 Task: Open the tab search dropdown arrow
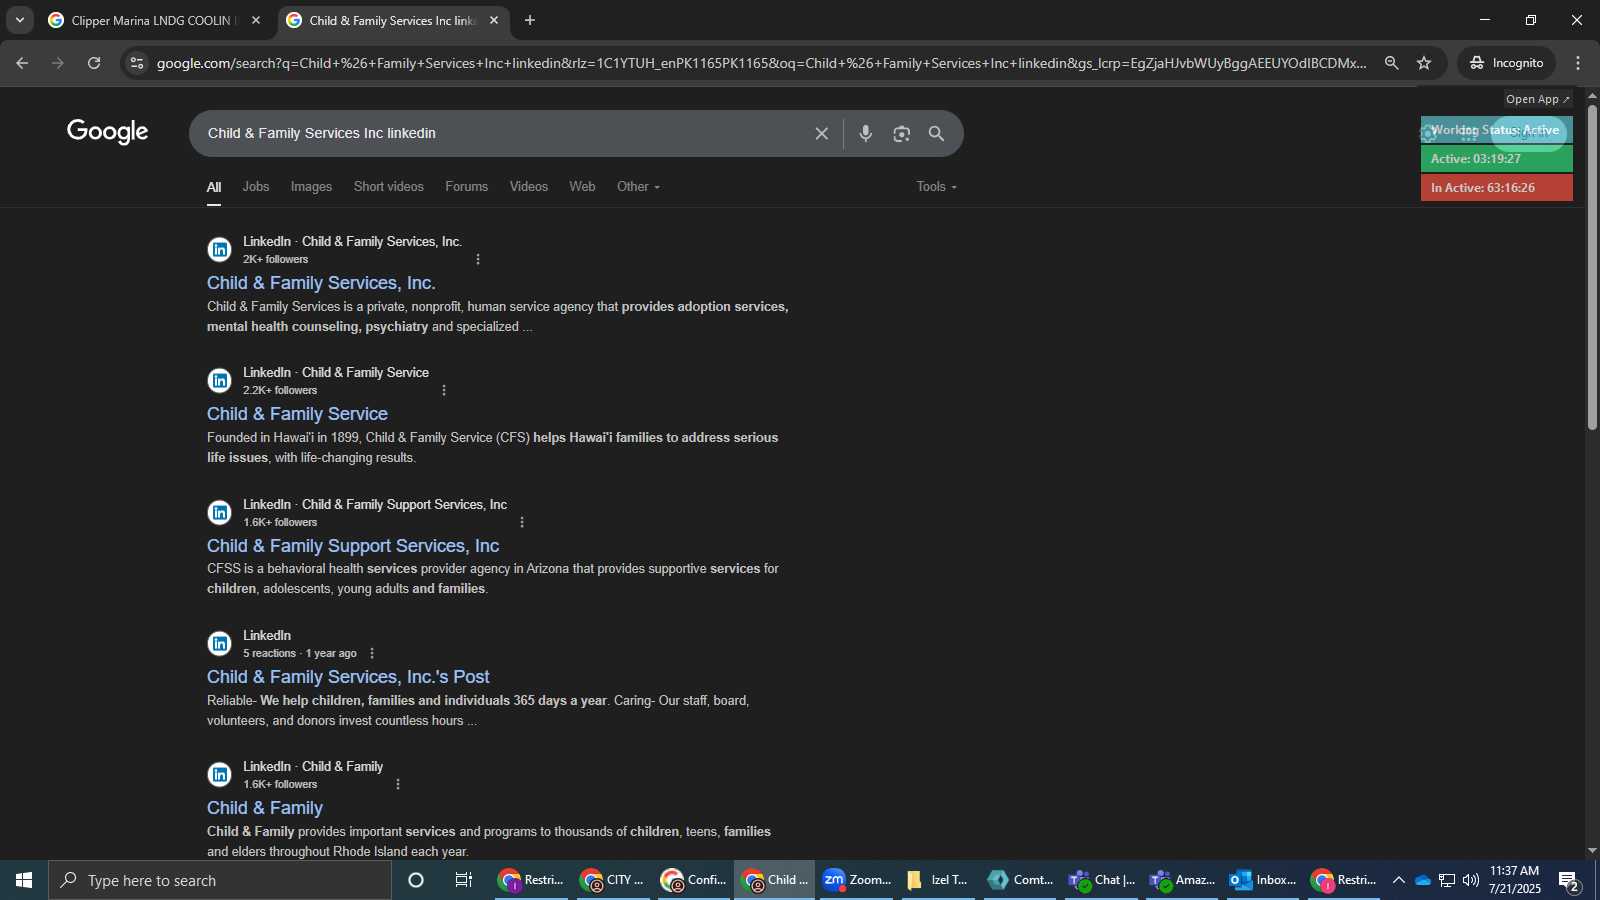(x=19, y=20)
